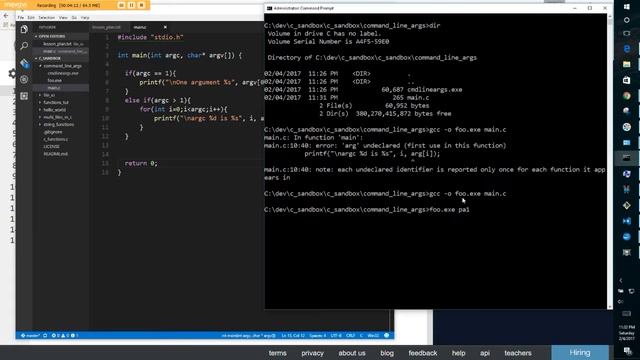Click the first recorder control button
Image resolution: width=640 pixels, height=360 pixels.
coord(122,5)
